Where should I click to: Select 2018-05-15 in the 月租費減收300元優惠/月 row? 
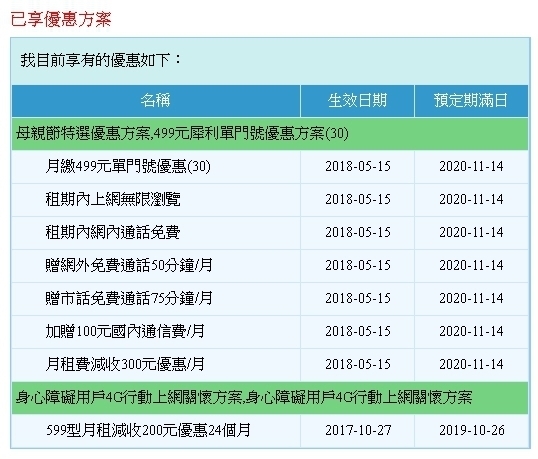click(358, 364)
